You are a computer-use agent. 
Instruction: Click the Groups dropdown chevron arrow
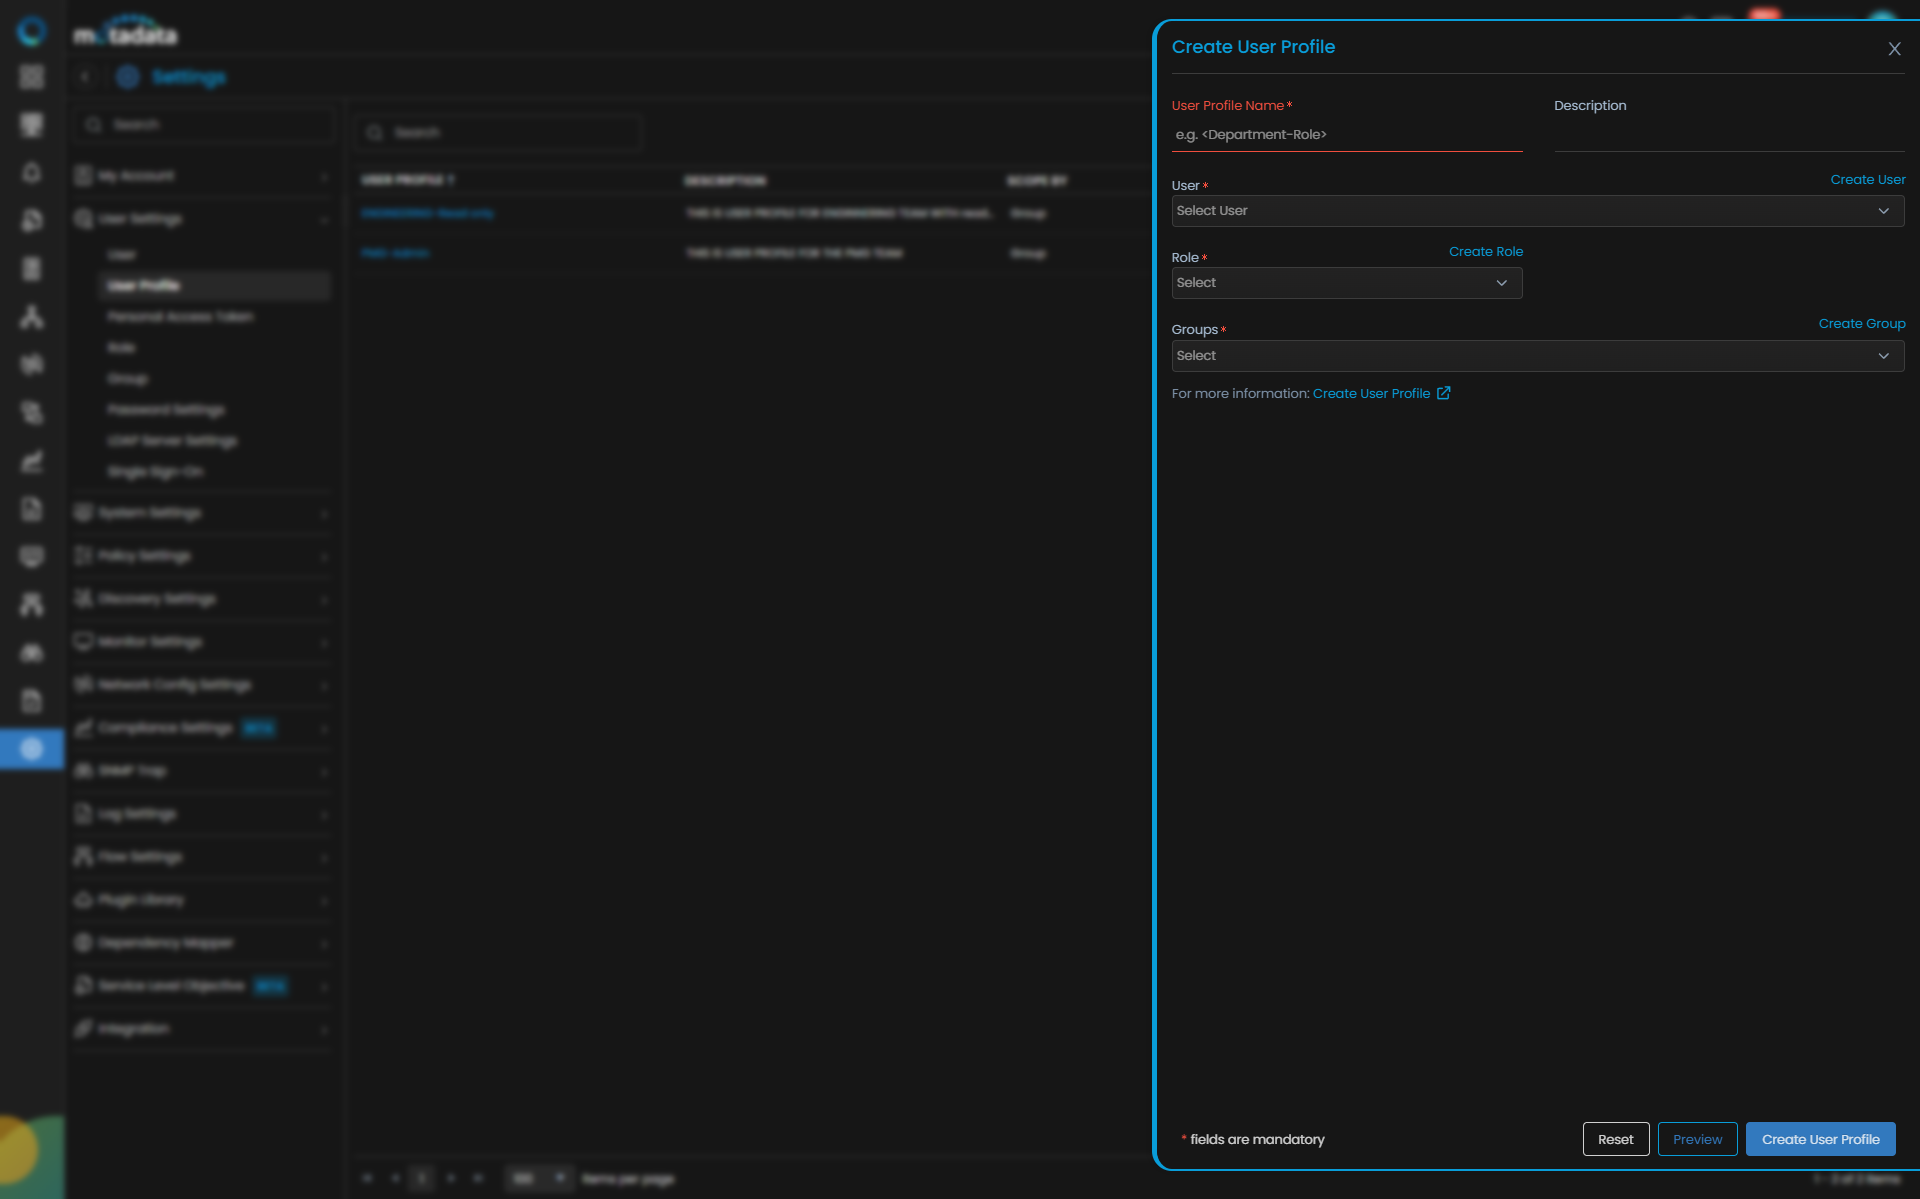[x=1883, y=356]
